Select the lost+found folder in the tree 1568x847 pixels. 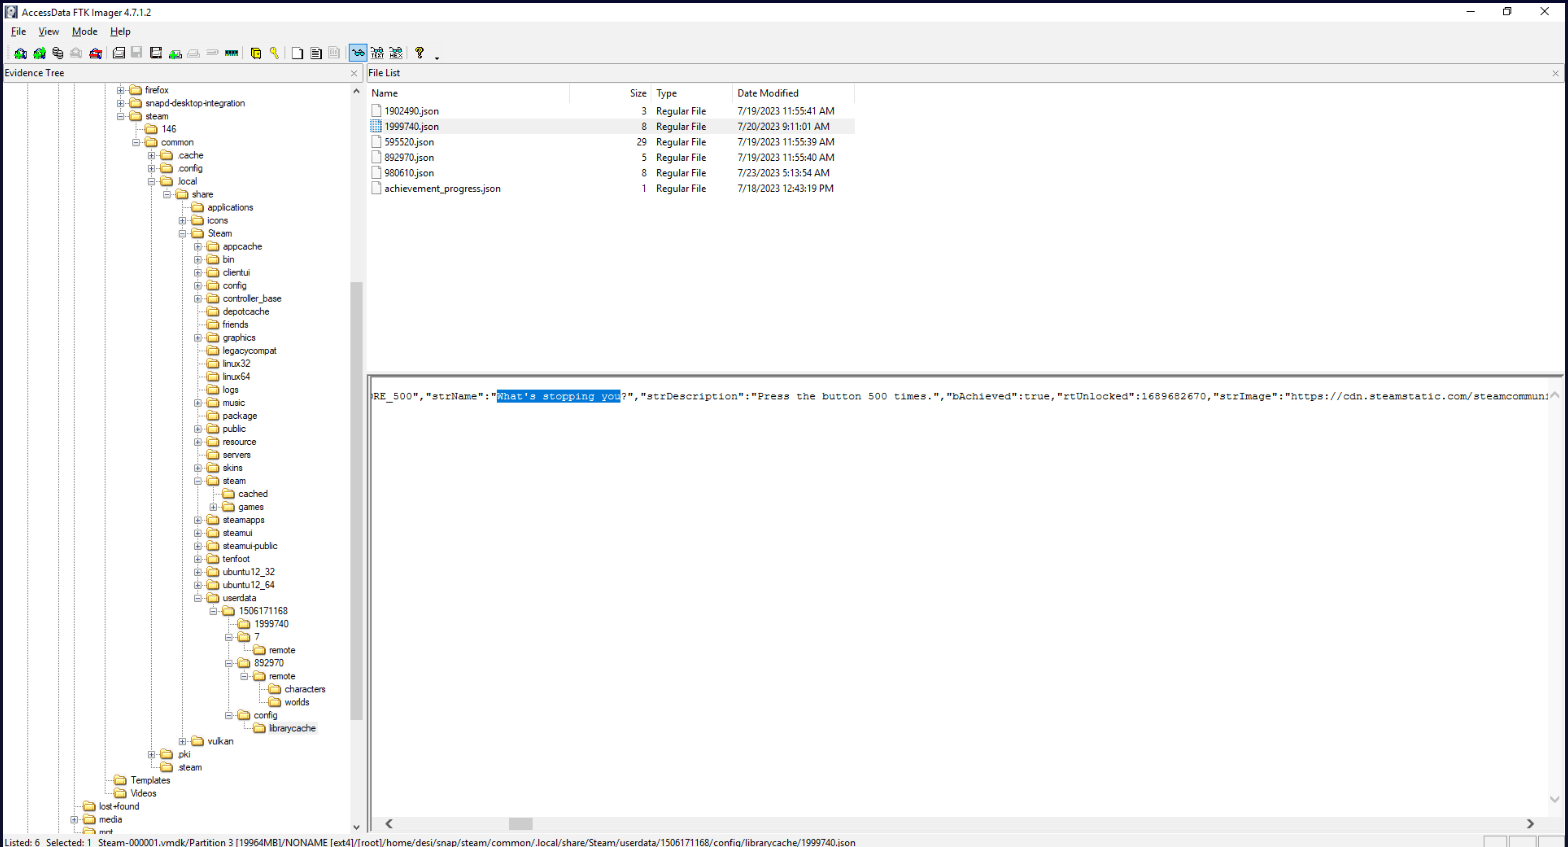pyautogui.click(x=119, y=806)
